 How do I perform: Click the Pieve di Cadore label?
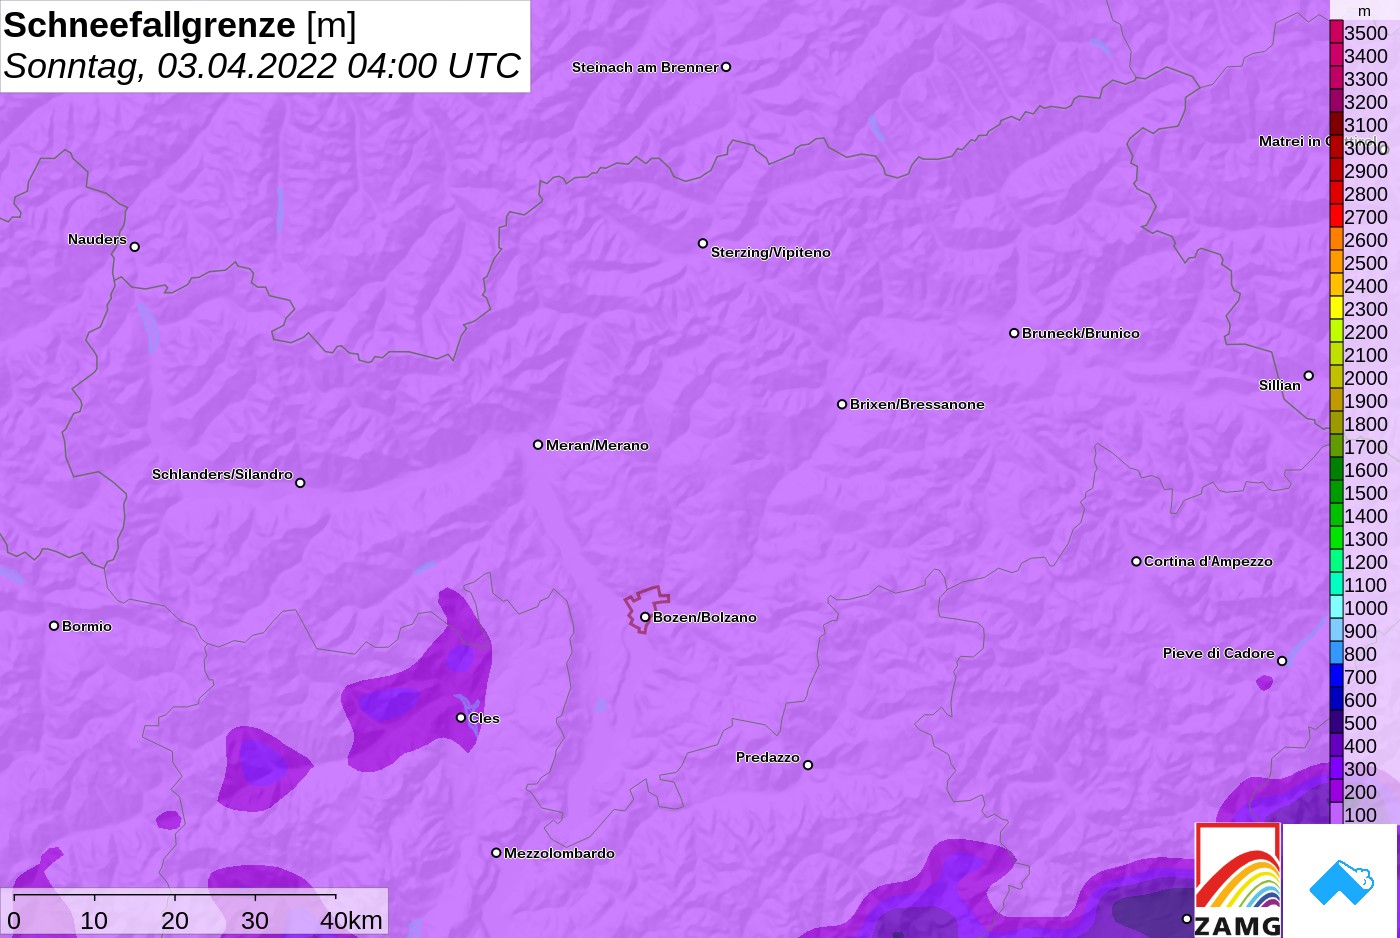tap(1218, 653)
